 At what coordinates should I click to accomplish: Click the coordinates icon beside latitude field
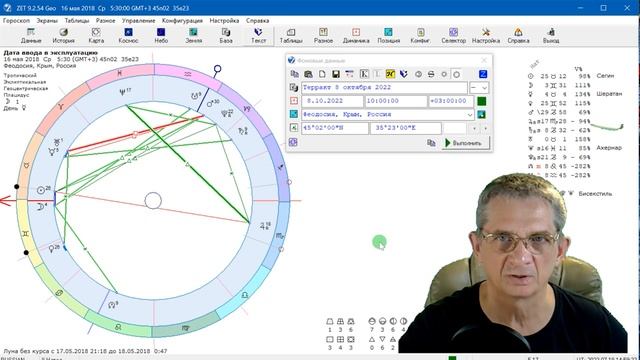(x=293, y=128)
